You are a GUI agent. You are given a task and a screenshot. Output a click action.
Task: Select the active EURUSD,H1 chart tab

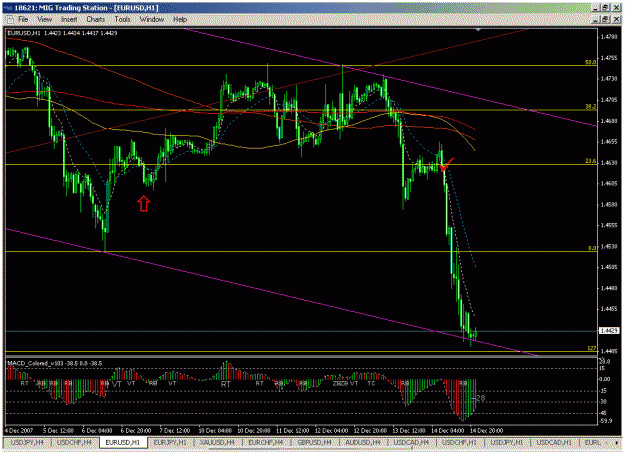(122, 442)
